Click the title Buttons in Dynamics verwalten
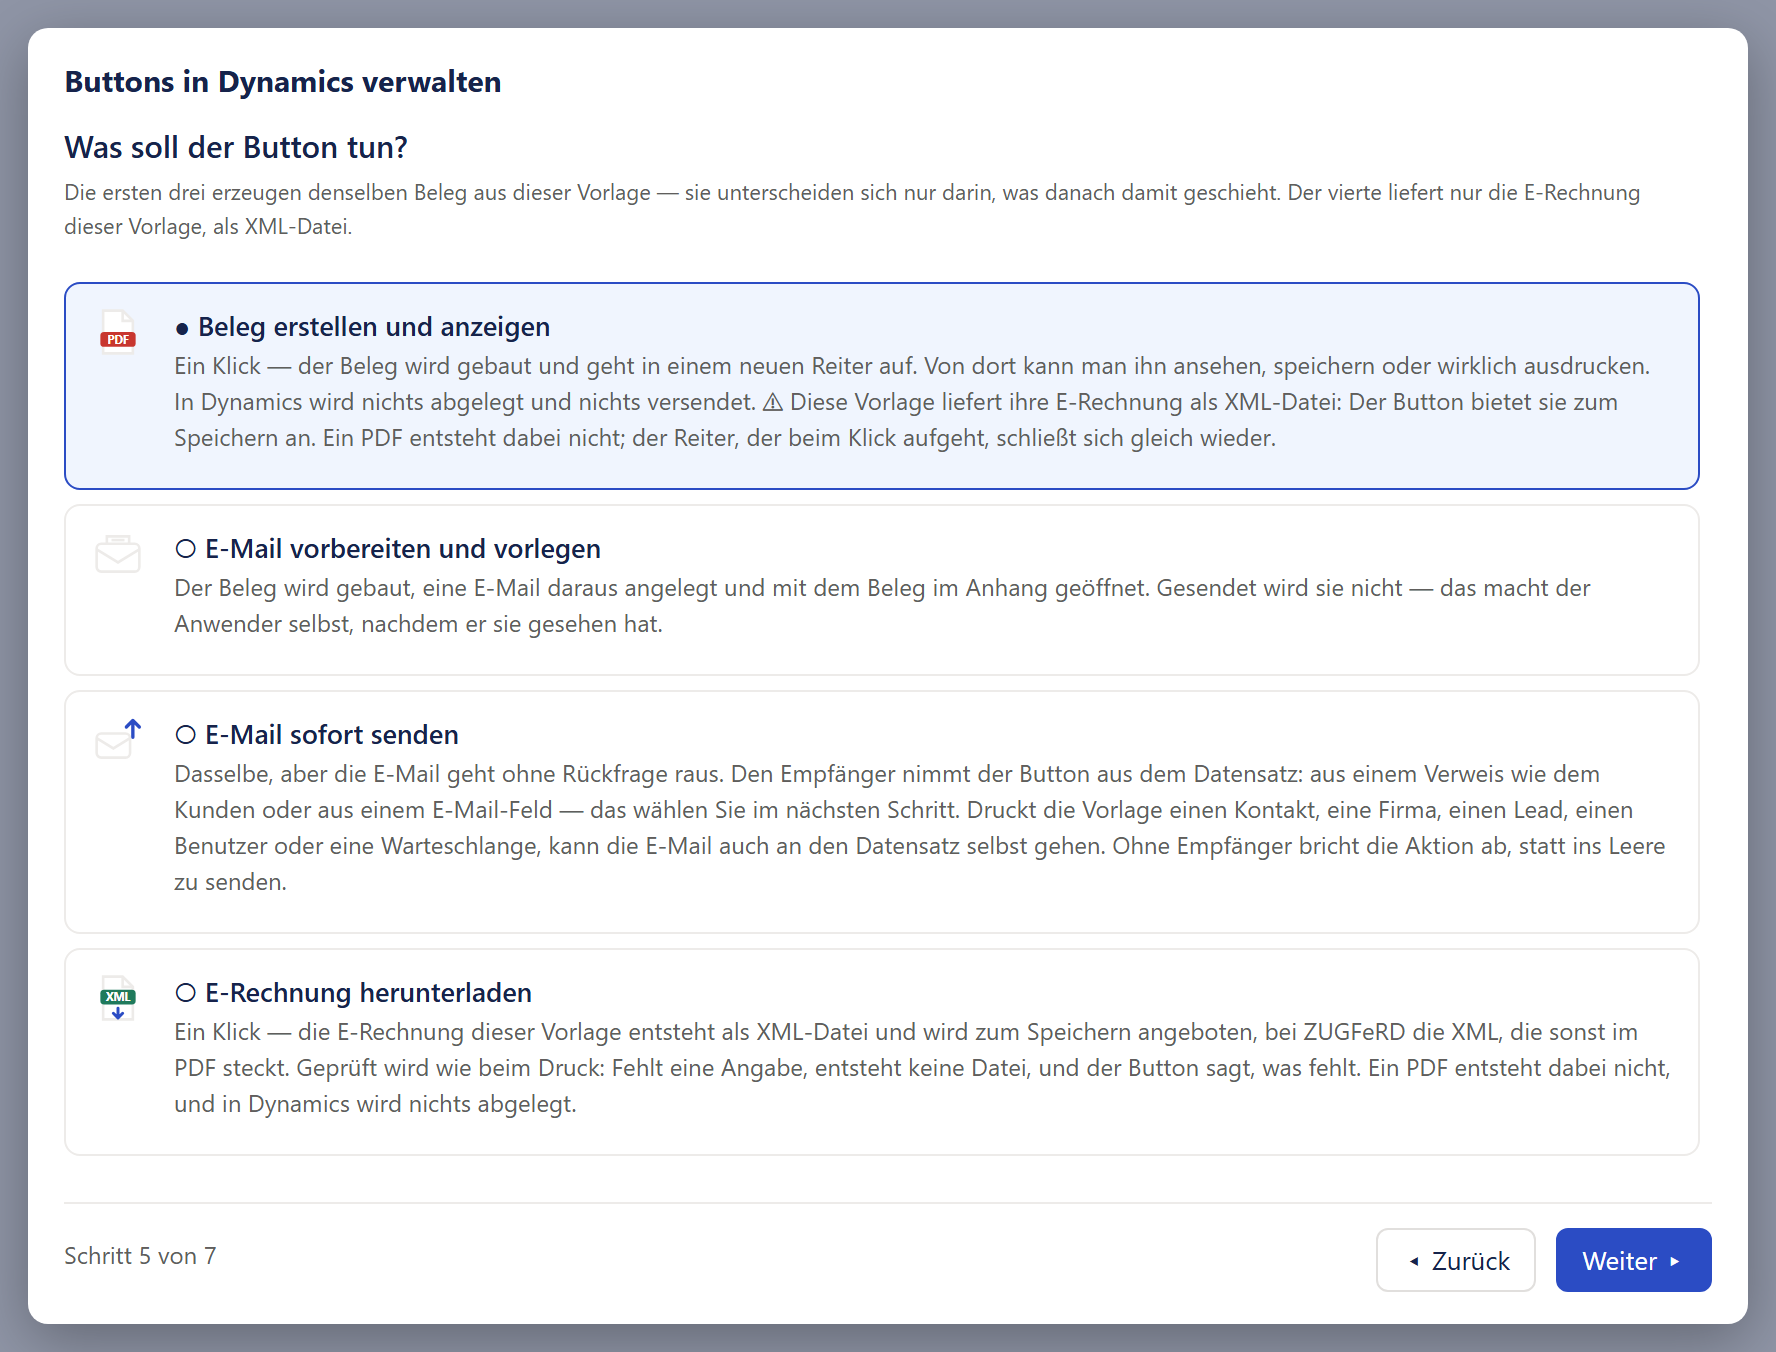Viewport: 1776px width, 1352px height. 283,82
